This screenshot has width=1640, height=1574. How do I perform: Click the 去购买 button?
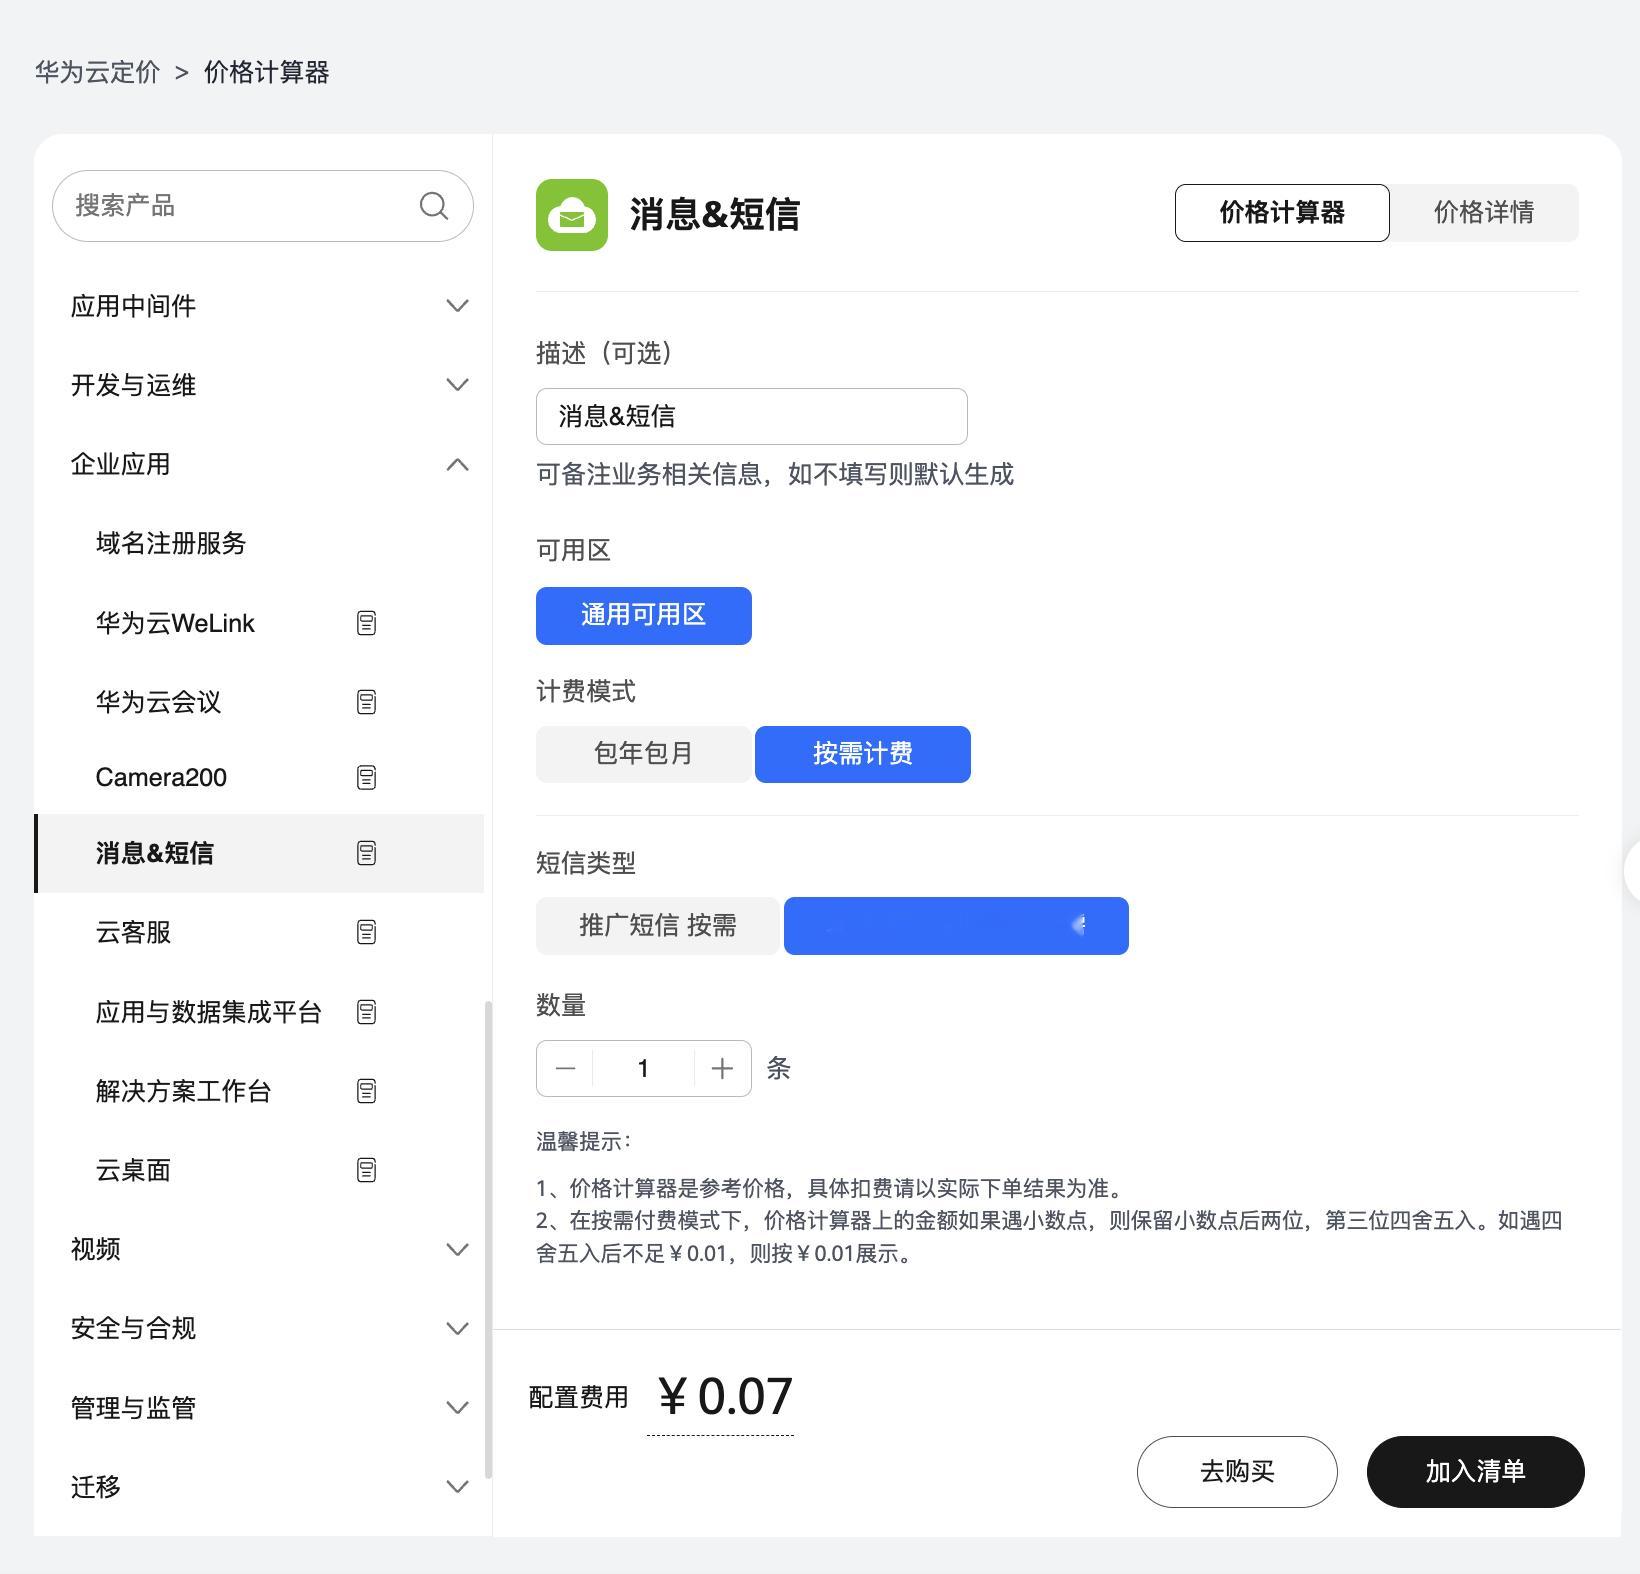click(1237, 1472)
